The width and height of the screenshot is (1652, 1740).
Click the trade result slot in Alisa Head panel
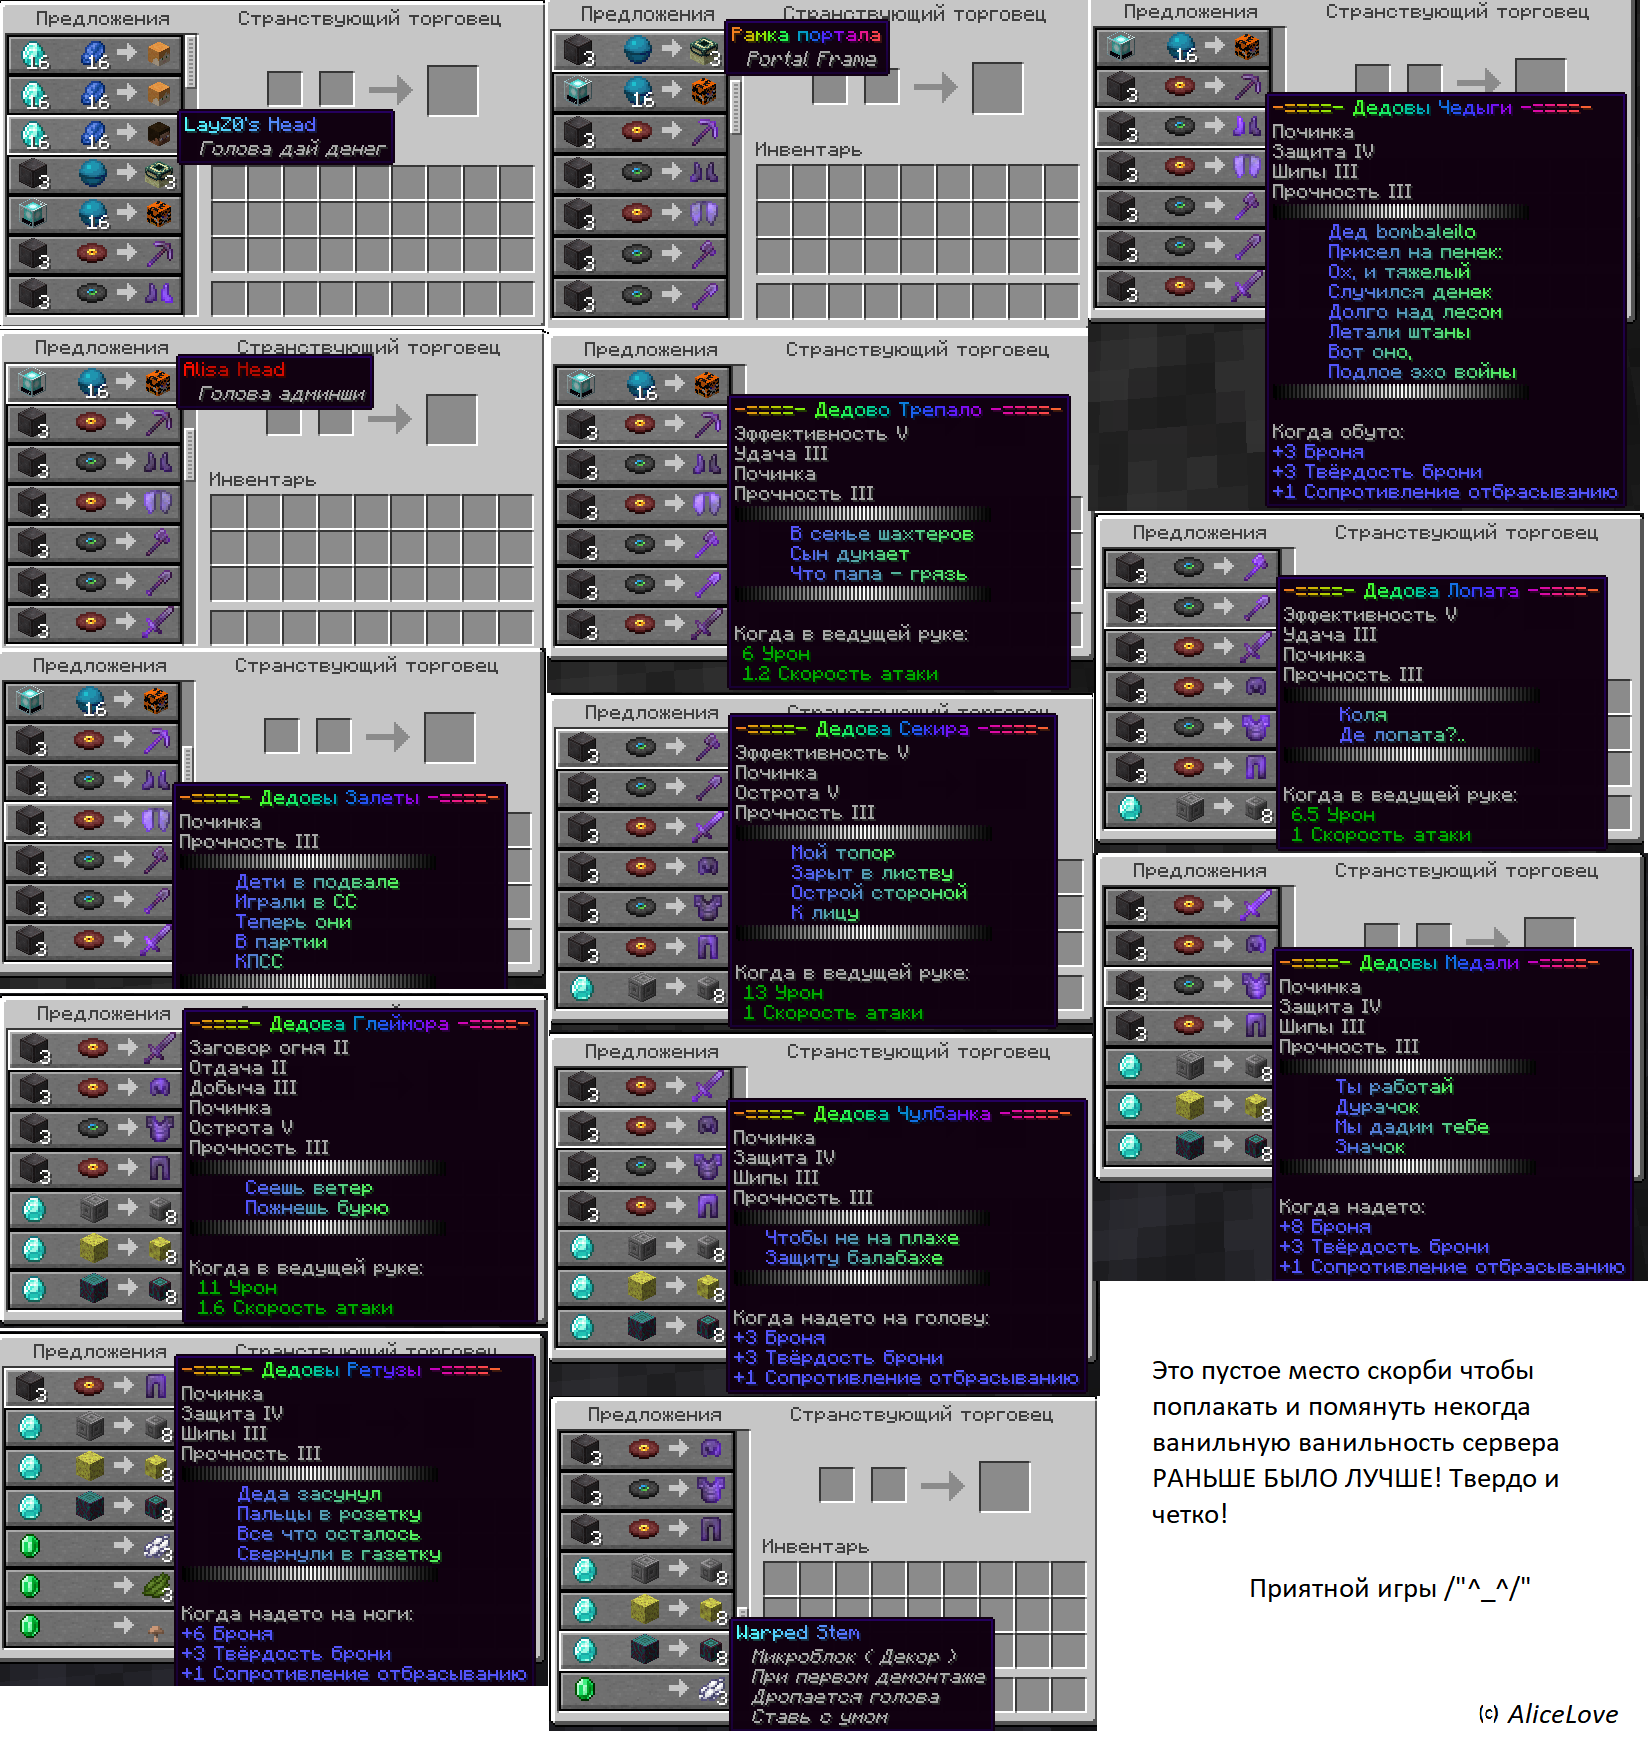click(x=452, y=420)
